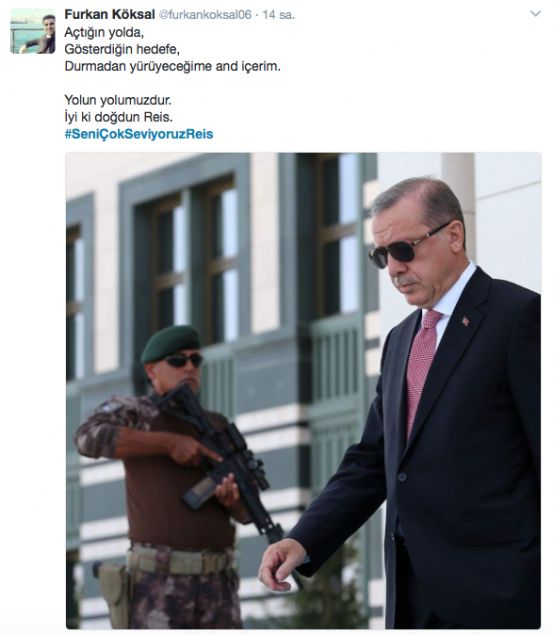Viewport: 553px width, 635px height.
Task: Follow the #SeniÇokSeviyoruzReis hashtag
Action: (139, 134)
